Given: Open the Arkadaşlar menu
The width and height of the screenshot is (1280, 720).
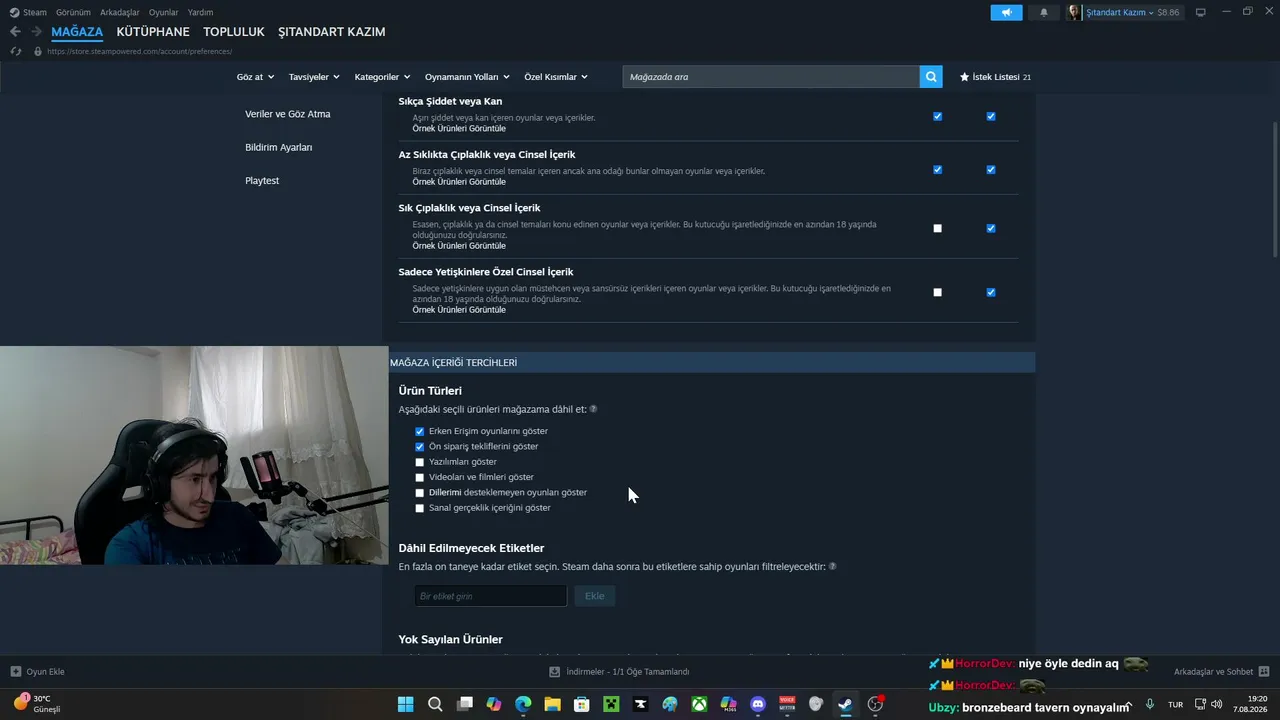Looking at the screenshot, I should pos(120,12).
